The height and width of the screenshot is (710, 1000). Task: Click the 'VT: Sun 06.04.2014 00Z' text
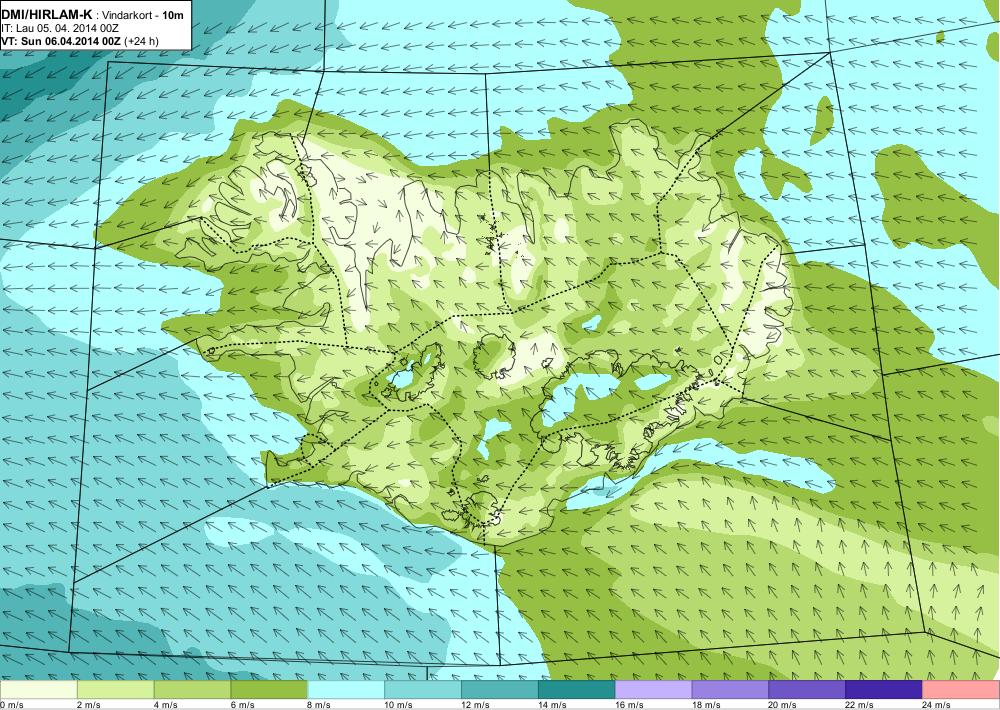pos(61,41)
